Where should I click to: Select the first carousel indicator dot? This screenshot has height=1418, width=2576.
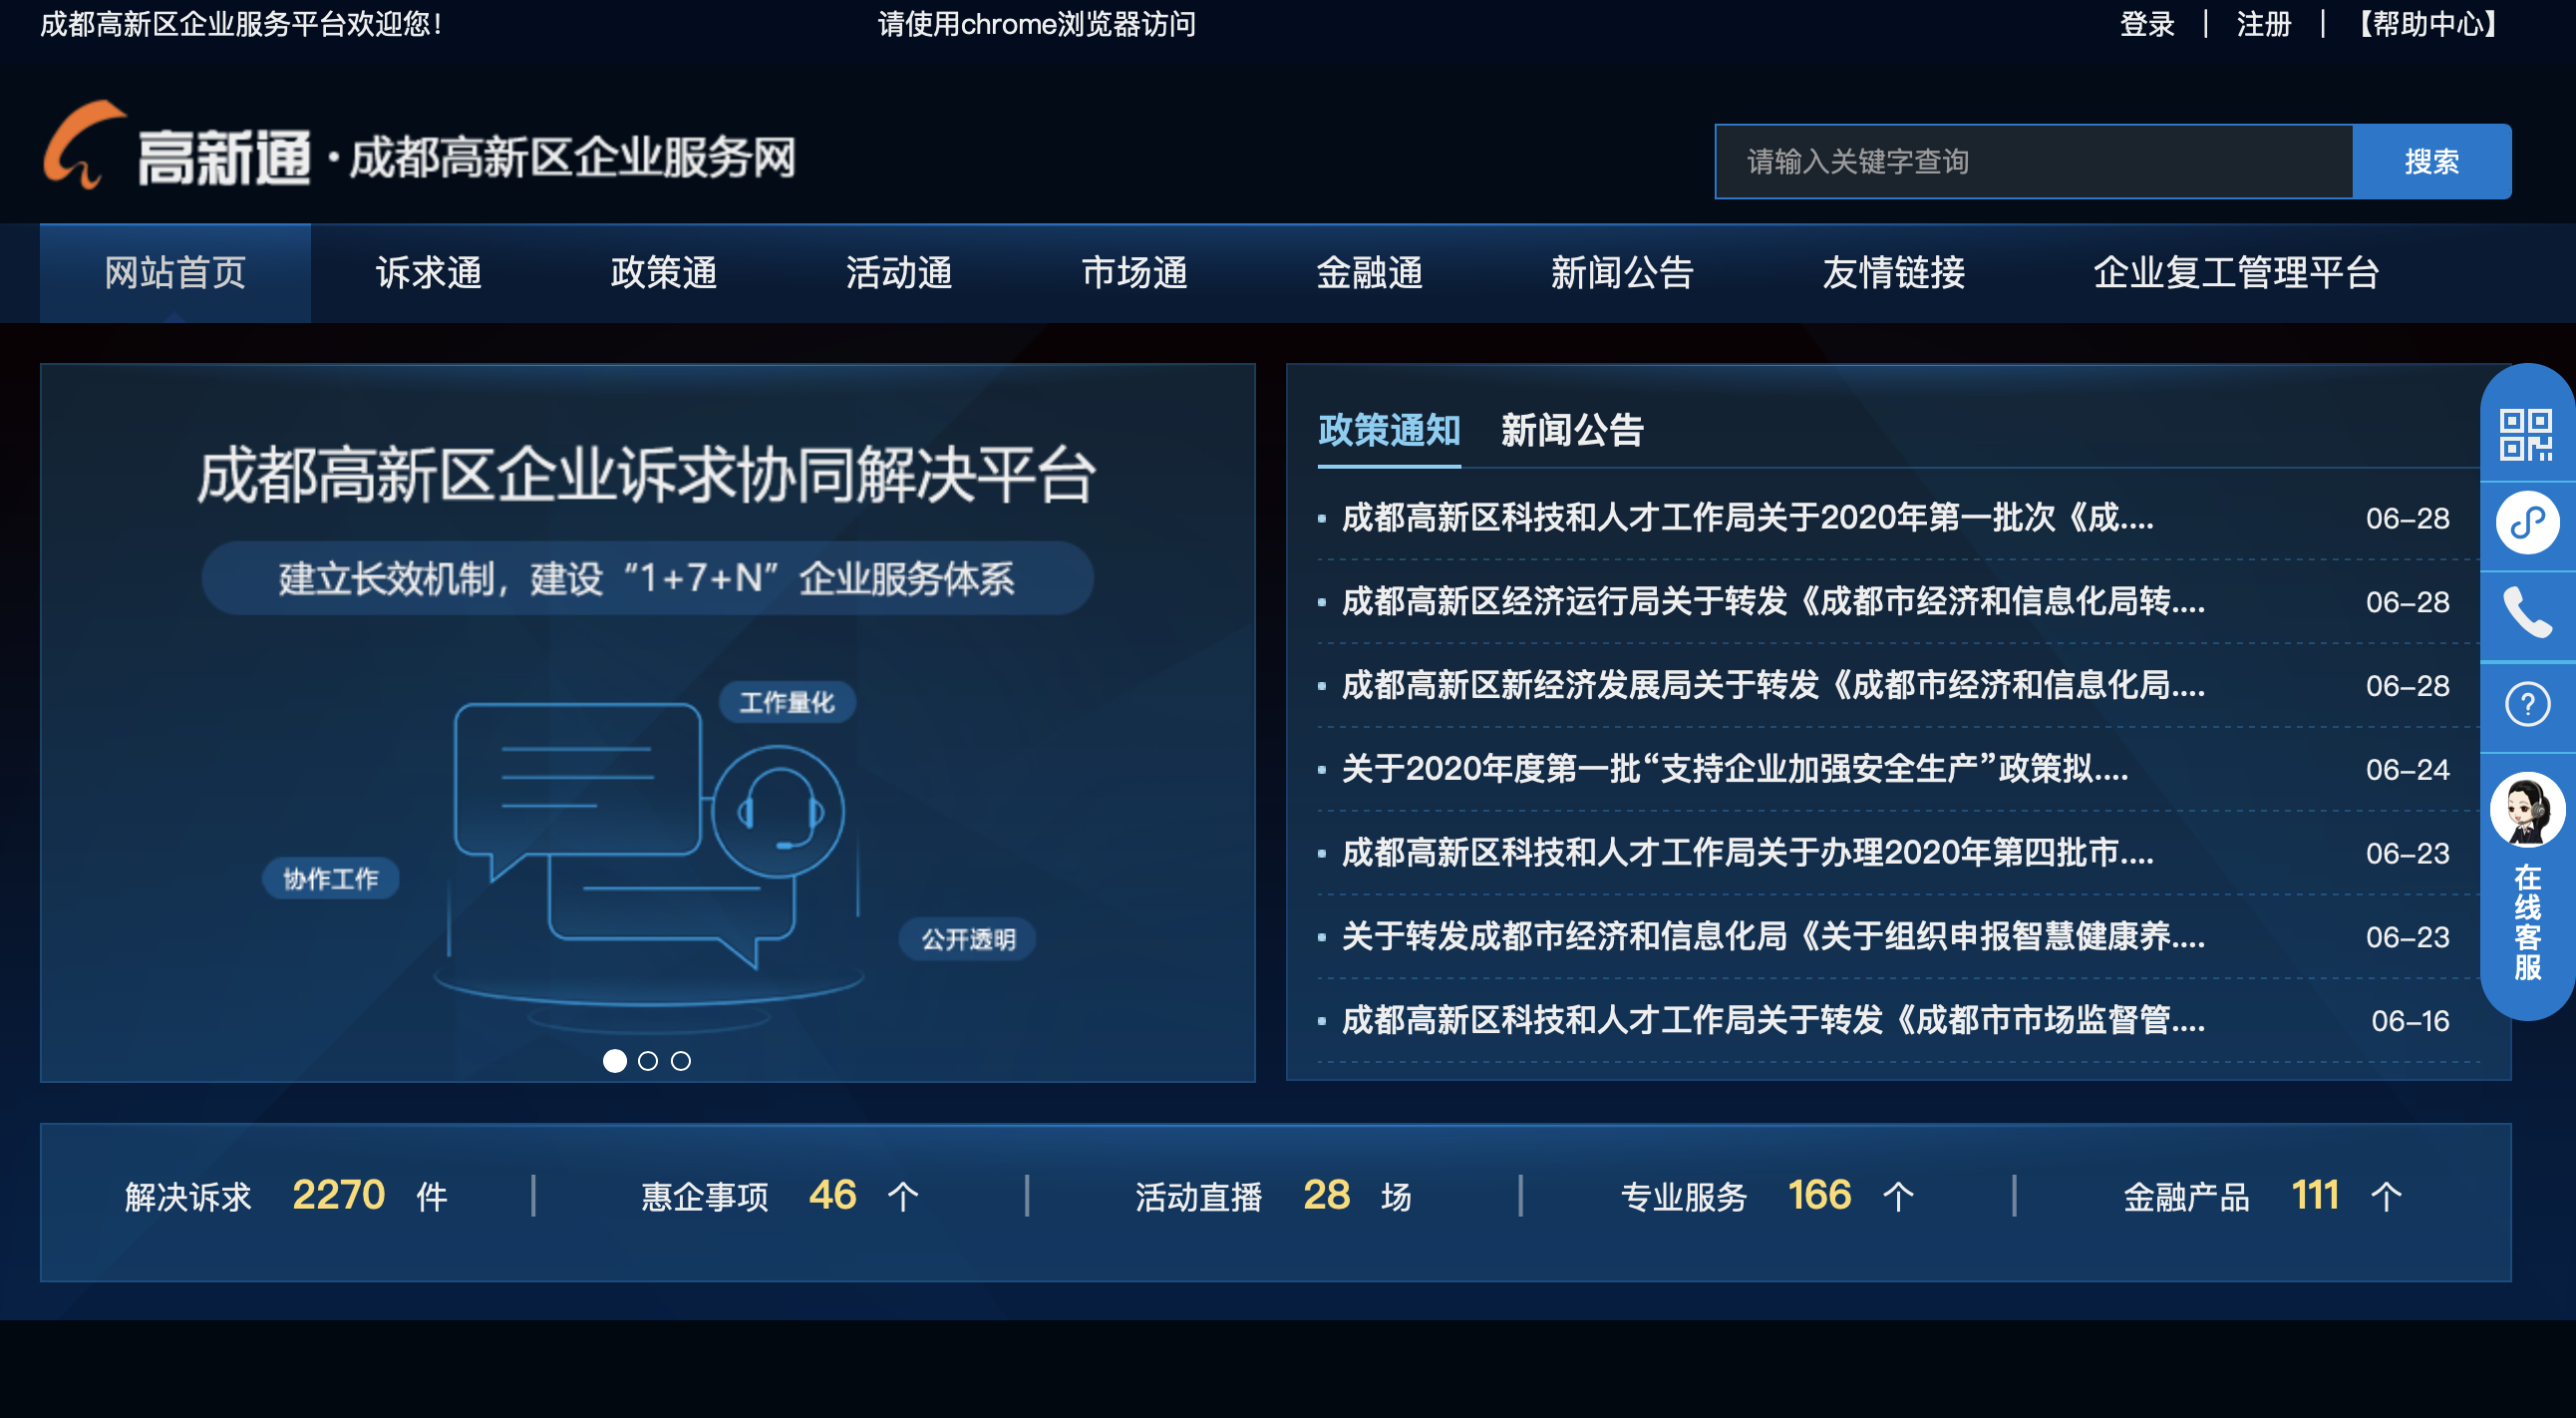(x=615, y=1061)
